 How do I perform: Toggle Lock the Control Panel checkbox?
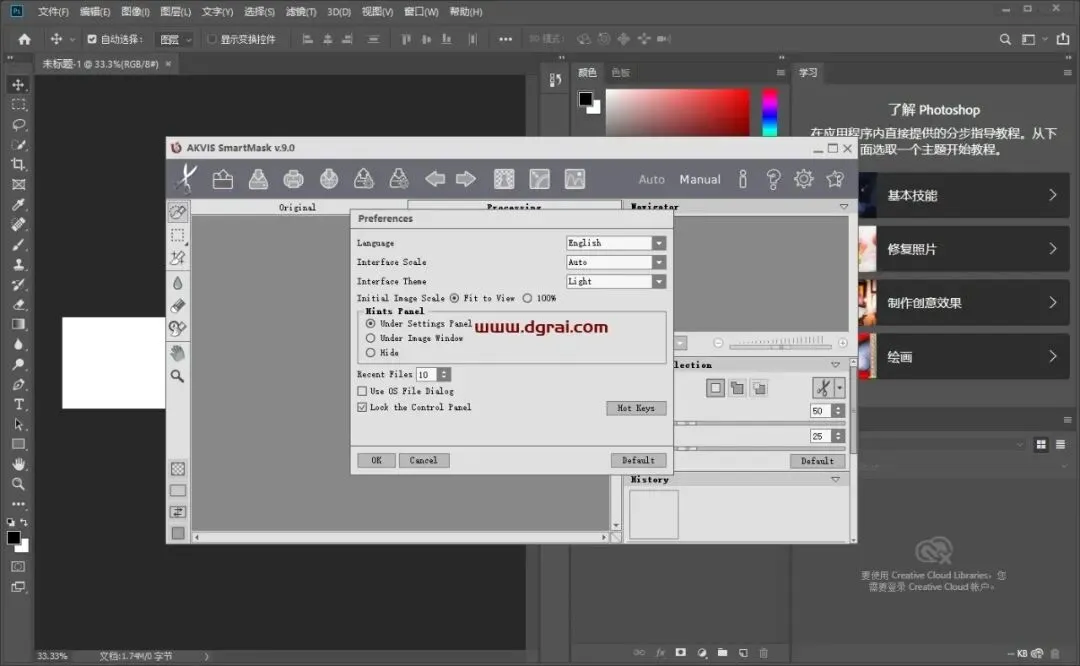362,407
